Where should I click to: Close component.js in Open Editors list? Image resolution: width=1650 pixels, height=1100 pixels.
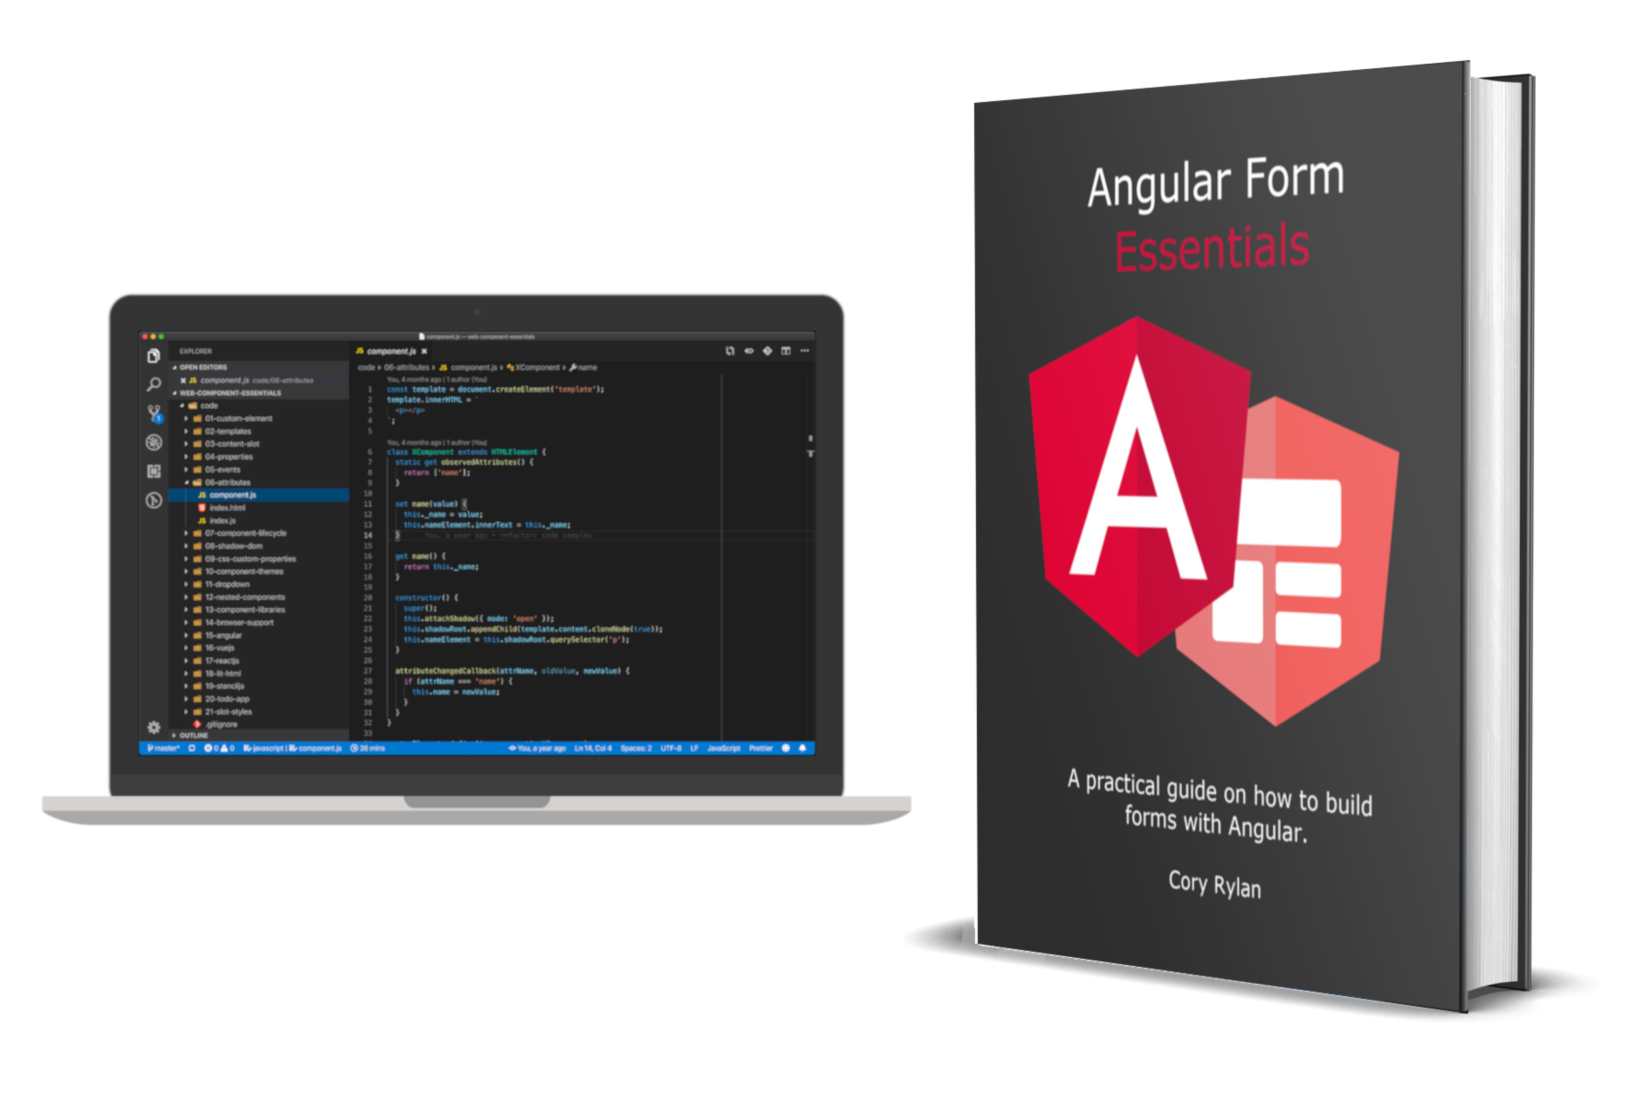(182, 380)
